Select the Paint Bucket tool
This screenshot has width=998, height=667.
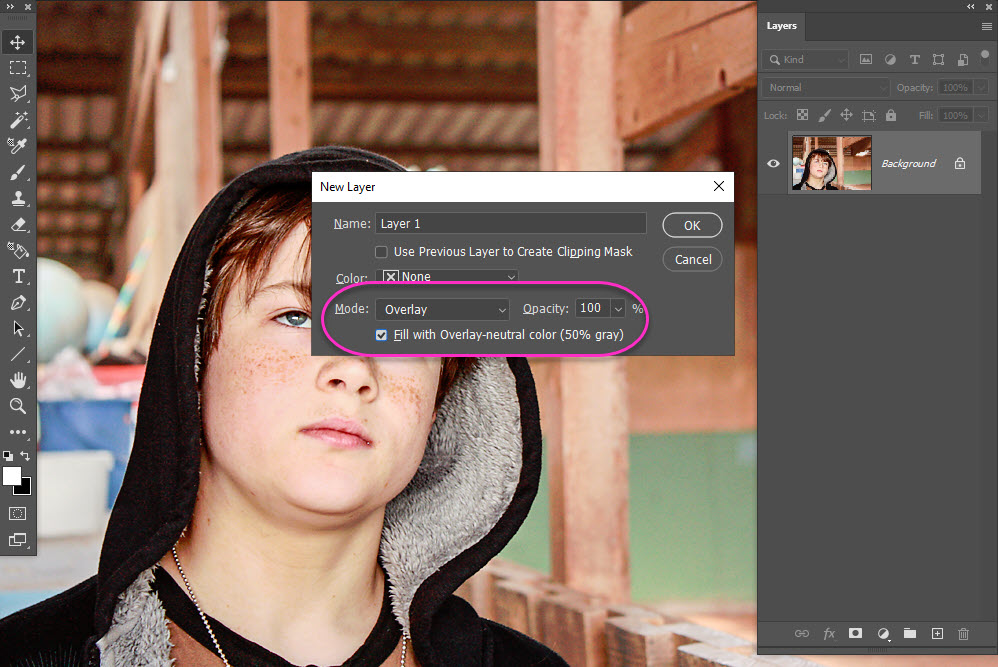pos(18,250)
